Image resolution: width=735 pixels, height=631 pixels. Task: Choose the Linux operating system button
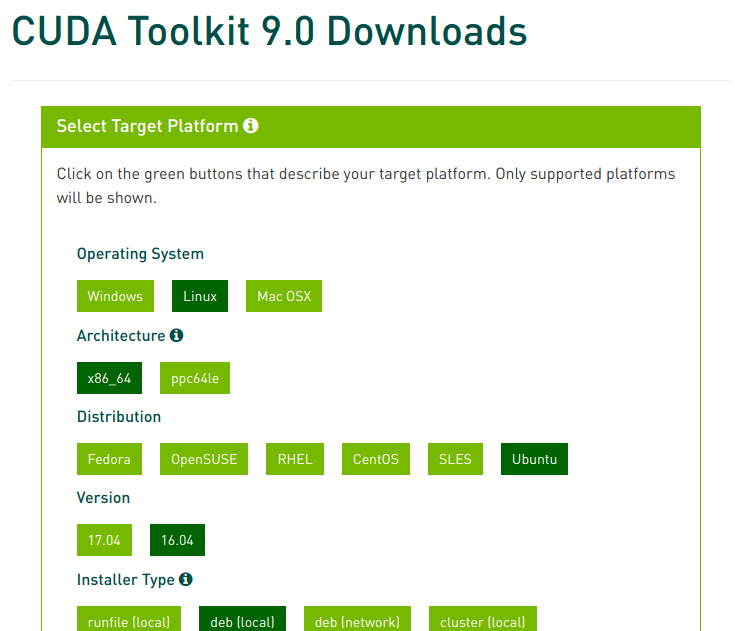(200, 296)
